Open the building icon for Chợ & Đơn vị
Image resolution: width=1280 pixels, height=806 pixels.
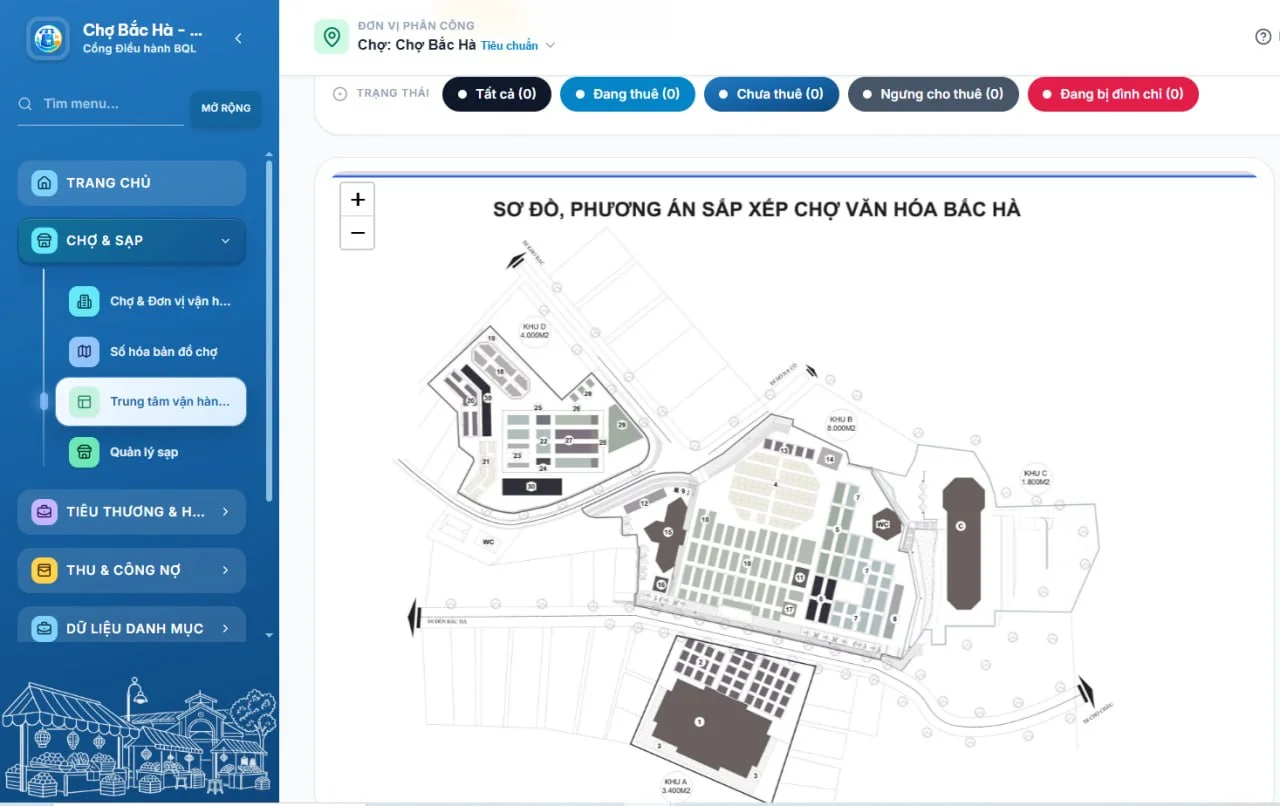pyautogui.click(x=84, y=301)
